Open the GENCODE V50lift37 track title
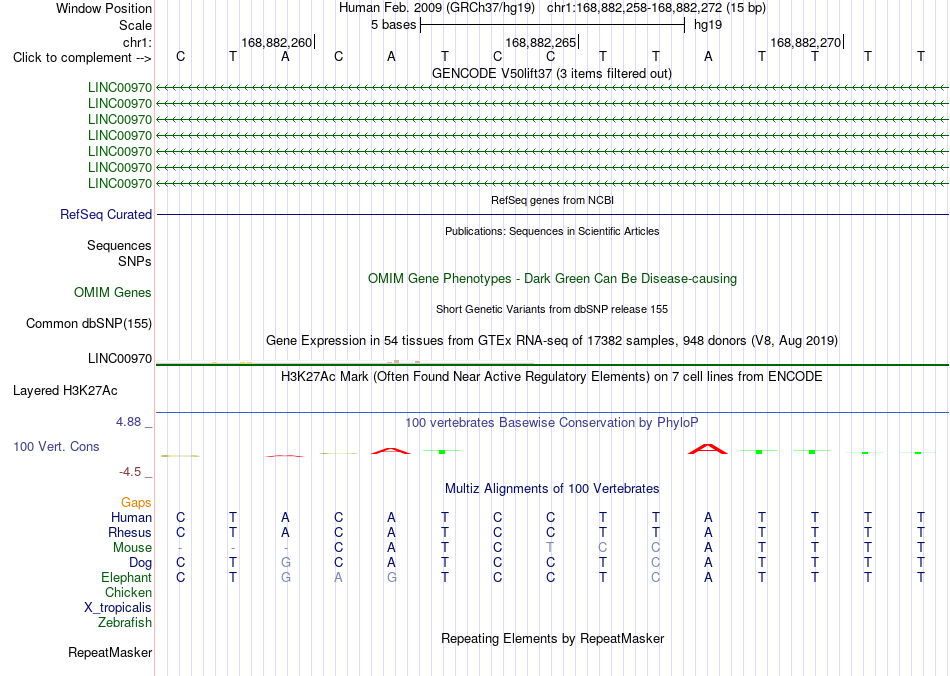Viewport: 950px width, 676px height. (x=552, y=73)
